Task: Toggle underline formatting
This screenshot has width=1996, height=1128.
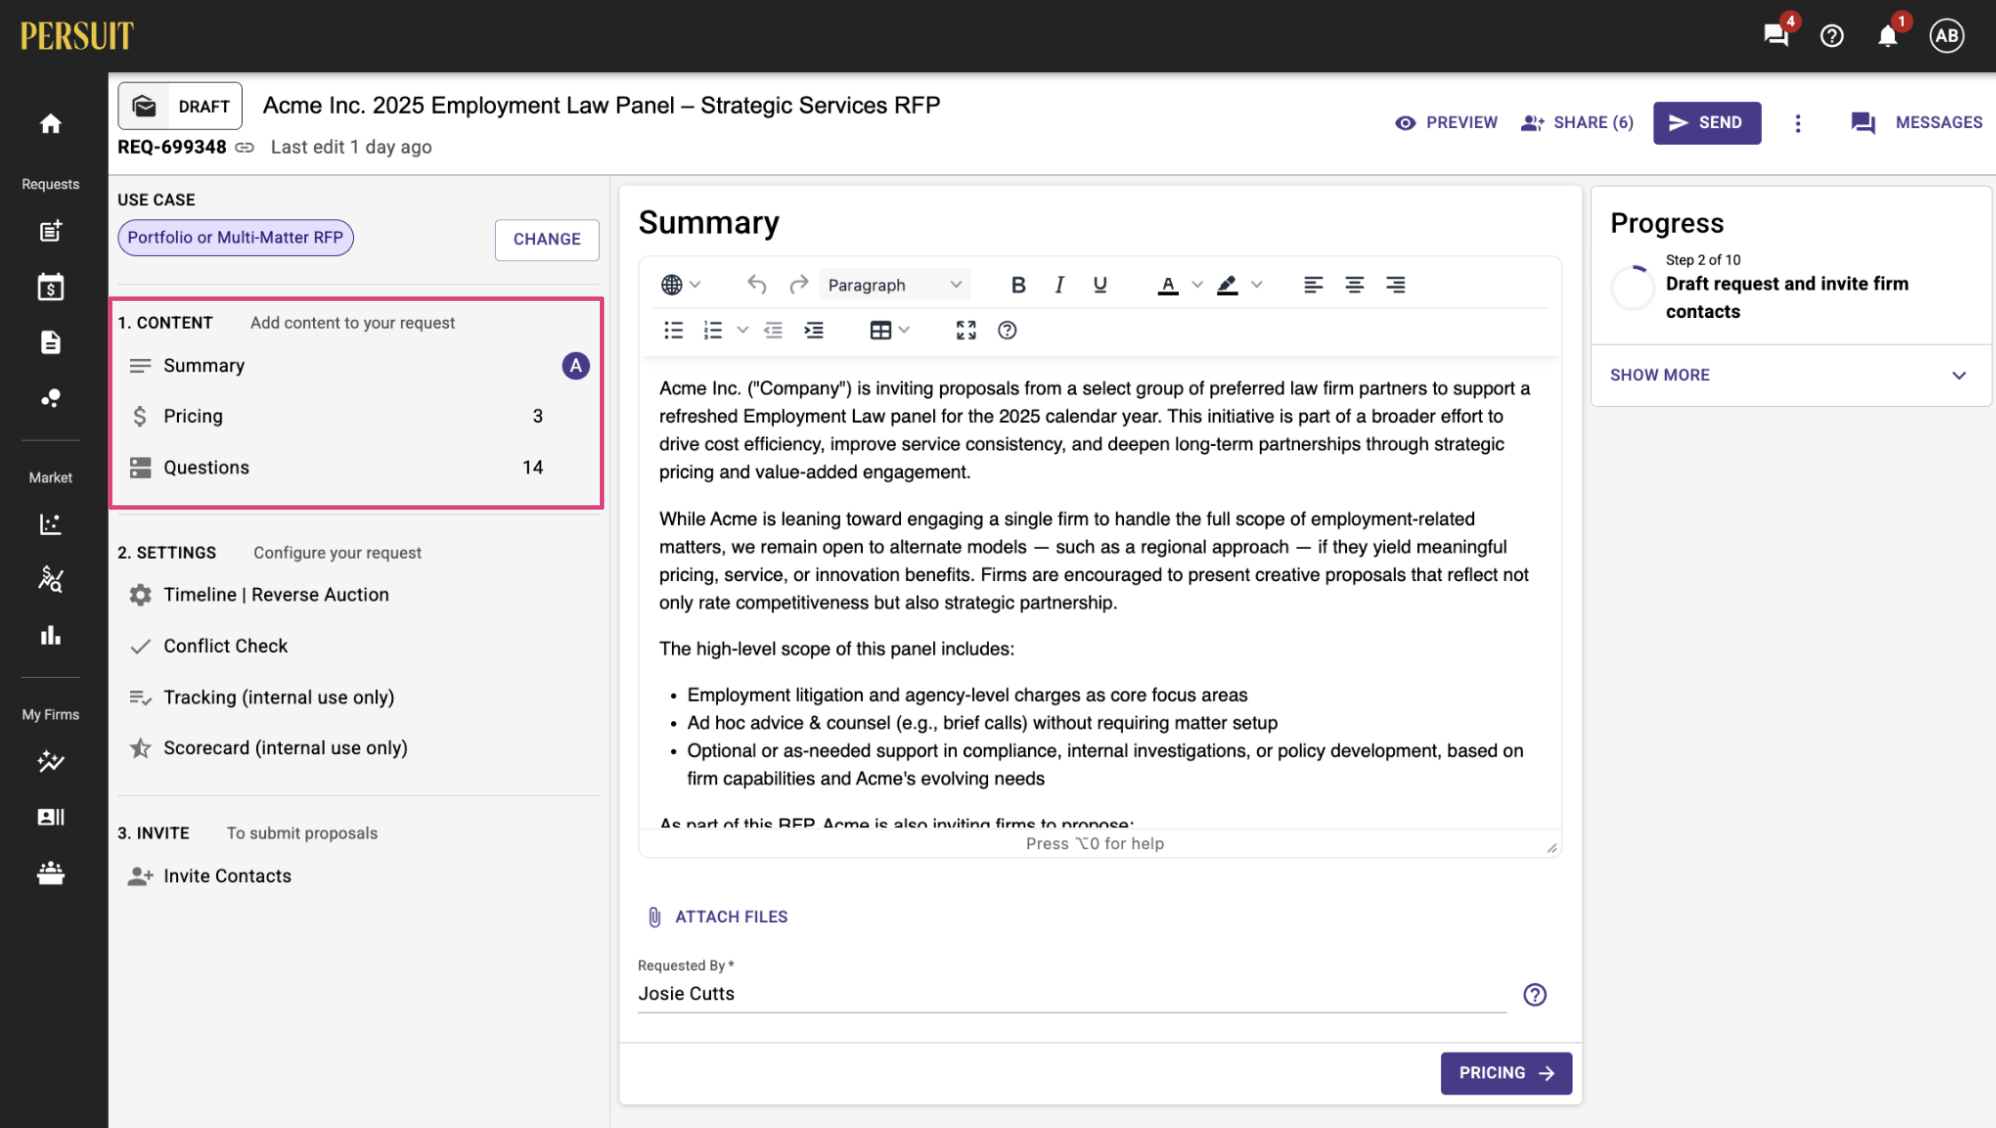Action: click(x=1100, y=285)
